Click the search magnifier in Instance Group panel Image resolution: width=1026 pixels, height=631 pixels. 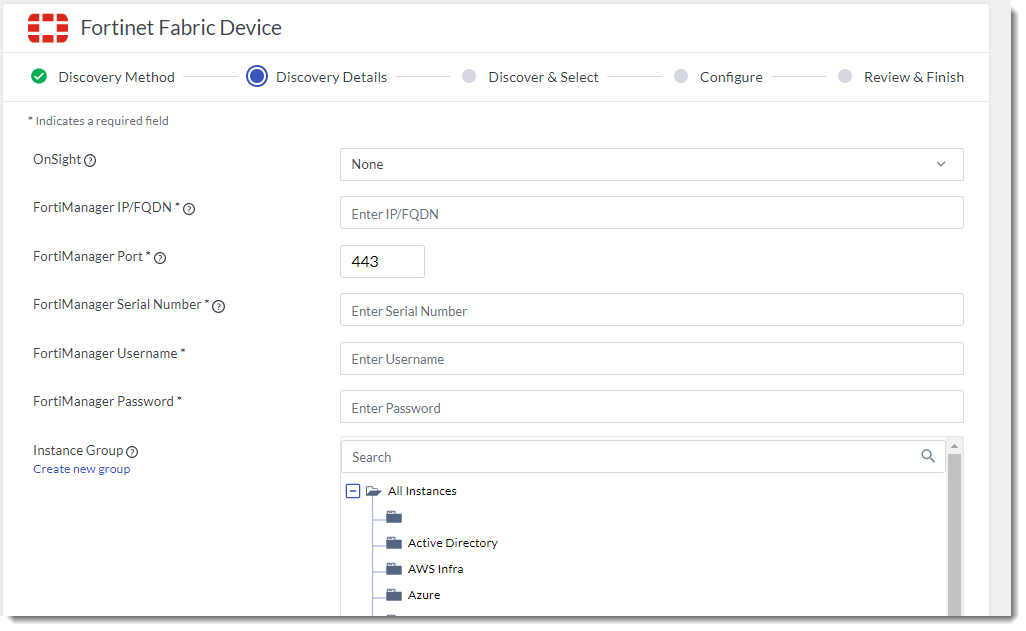click(x=928, y=455)
